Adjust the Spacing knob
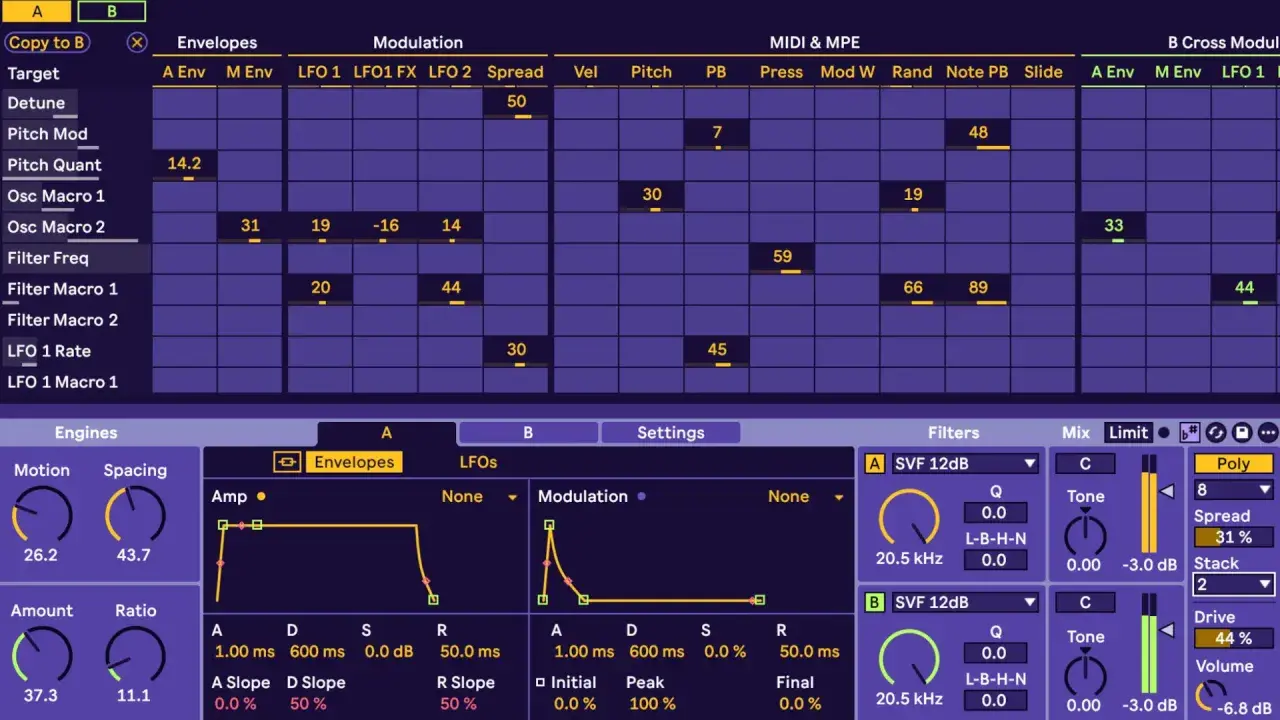Image resolution: width=1280 pixels, height=720 pixels. (135, 515)
